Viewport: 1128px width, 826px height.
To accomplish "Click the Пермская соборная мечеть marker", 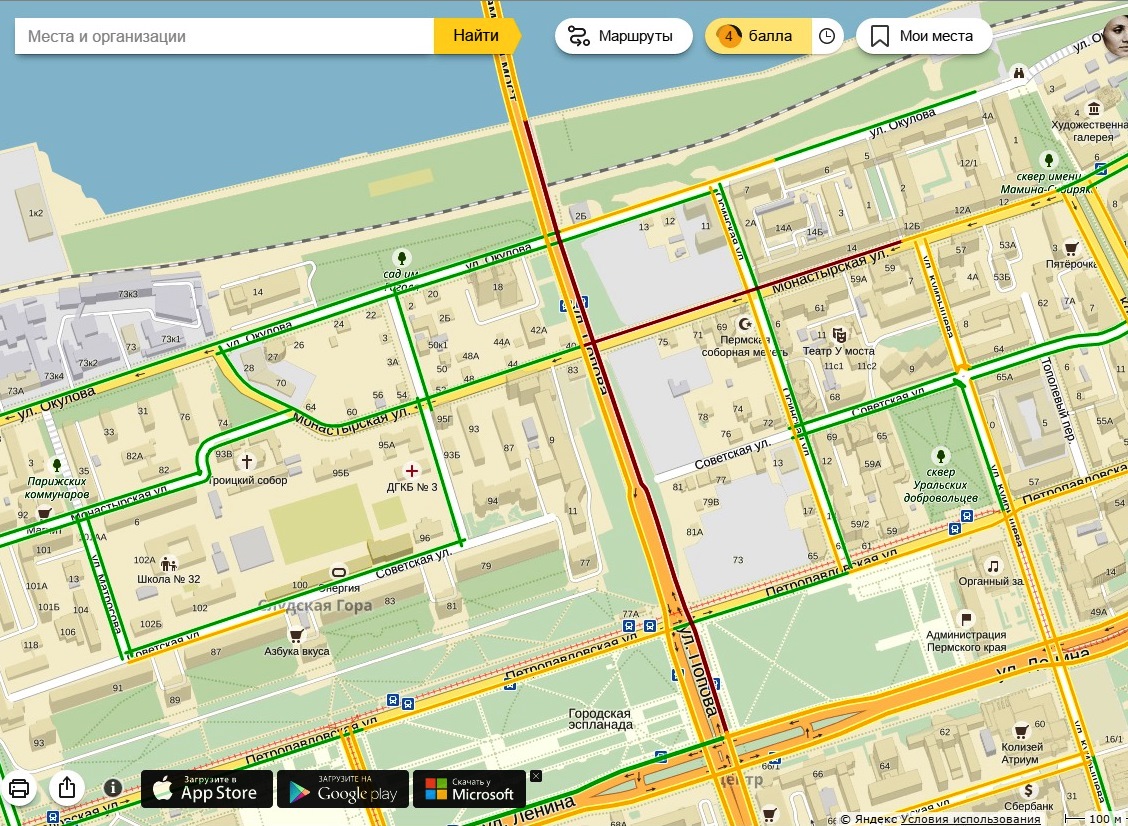I will coord(745,324).
